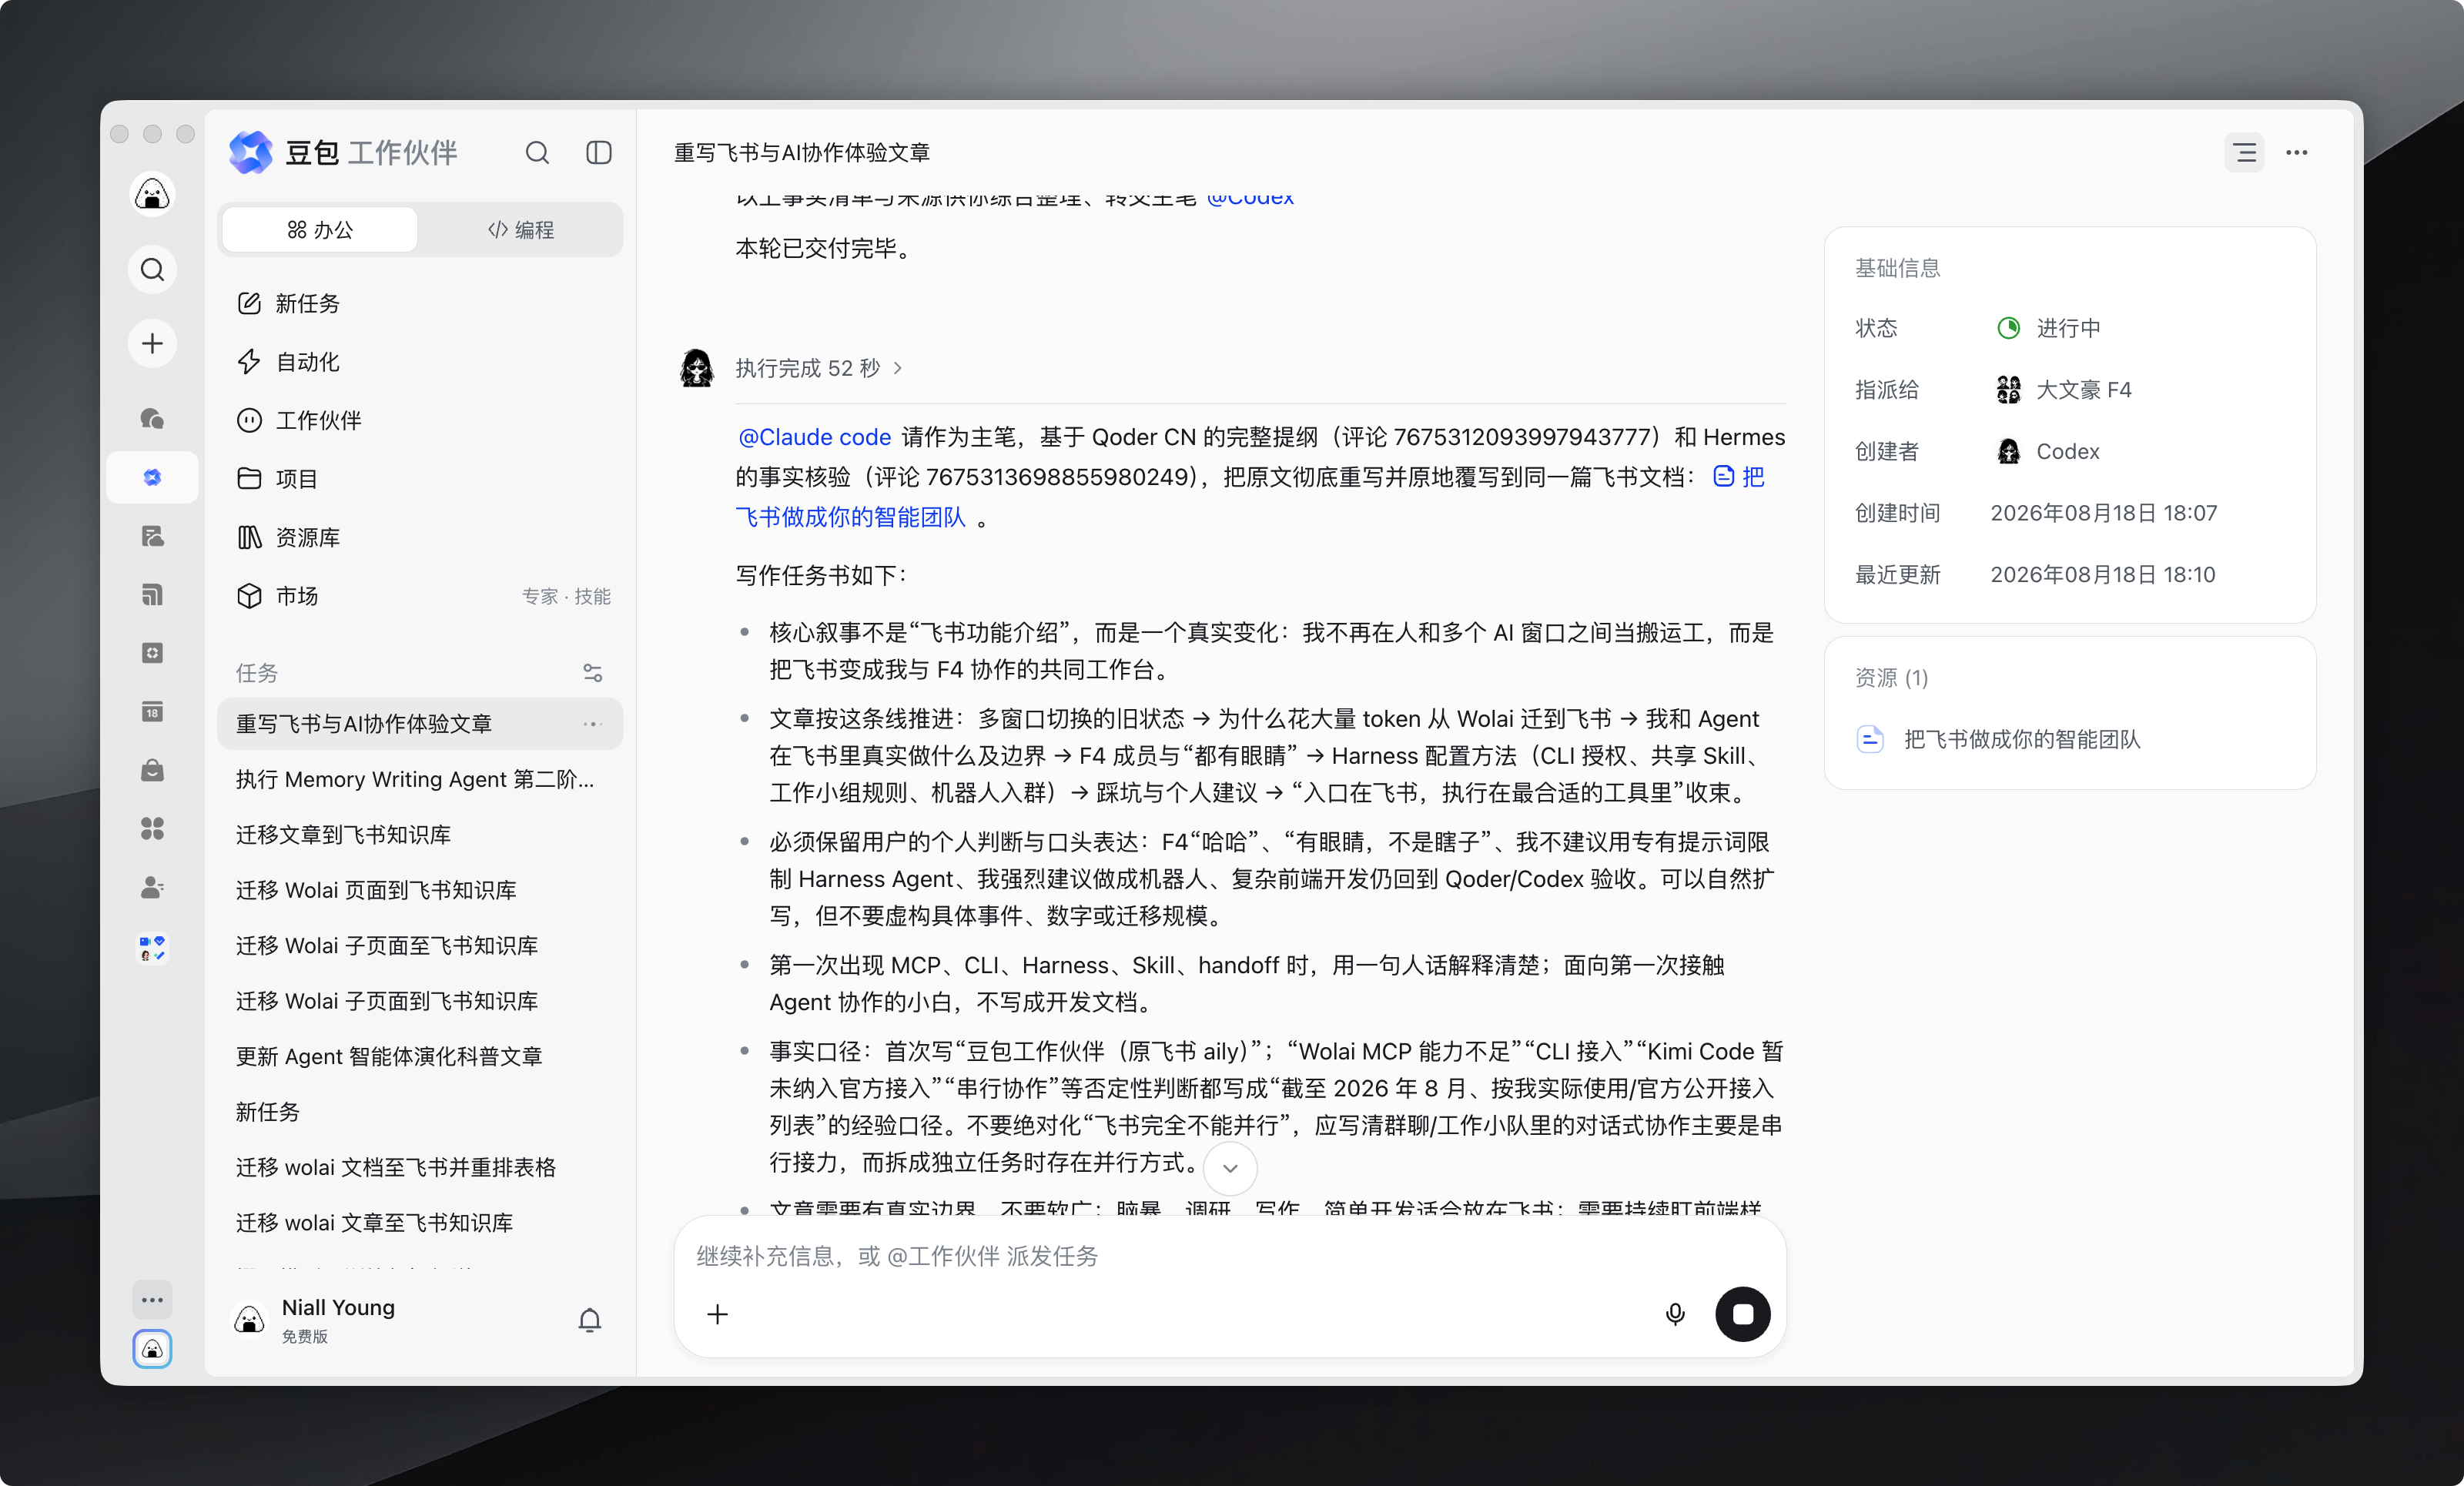Screen dimensions: 2464x1486
Task: Click the 资源 (1) section header
Action: point(1891,678)
